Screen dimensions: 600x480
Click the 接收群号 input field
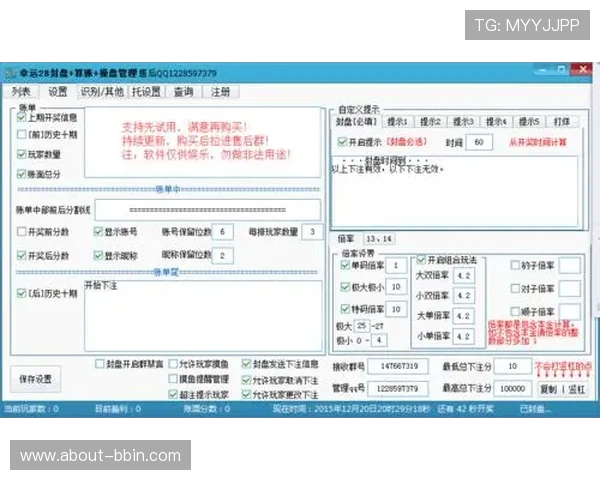pos(398,366)
